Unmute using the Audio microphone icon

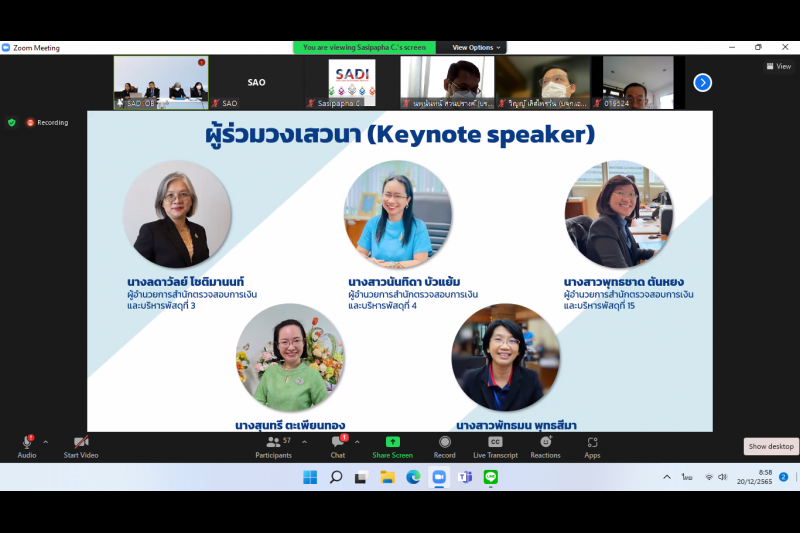27,443
